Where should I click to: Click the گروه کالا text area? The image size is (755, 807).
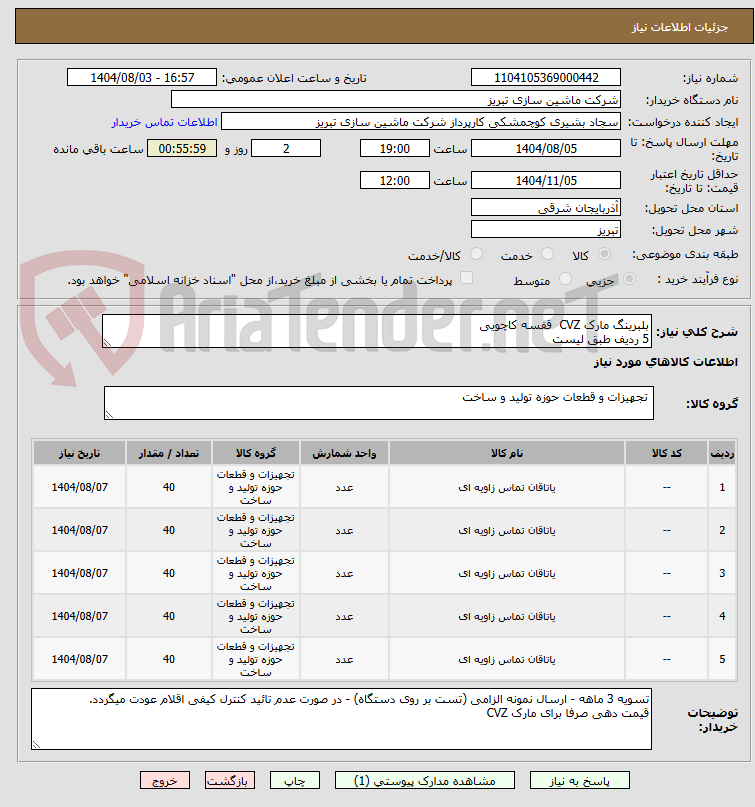379,403
